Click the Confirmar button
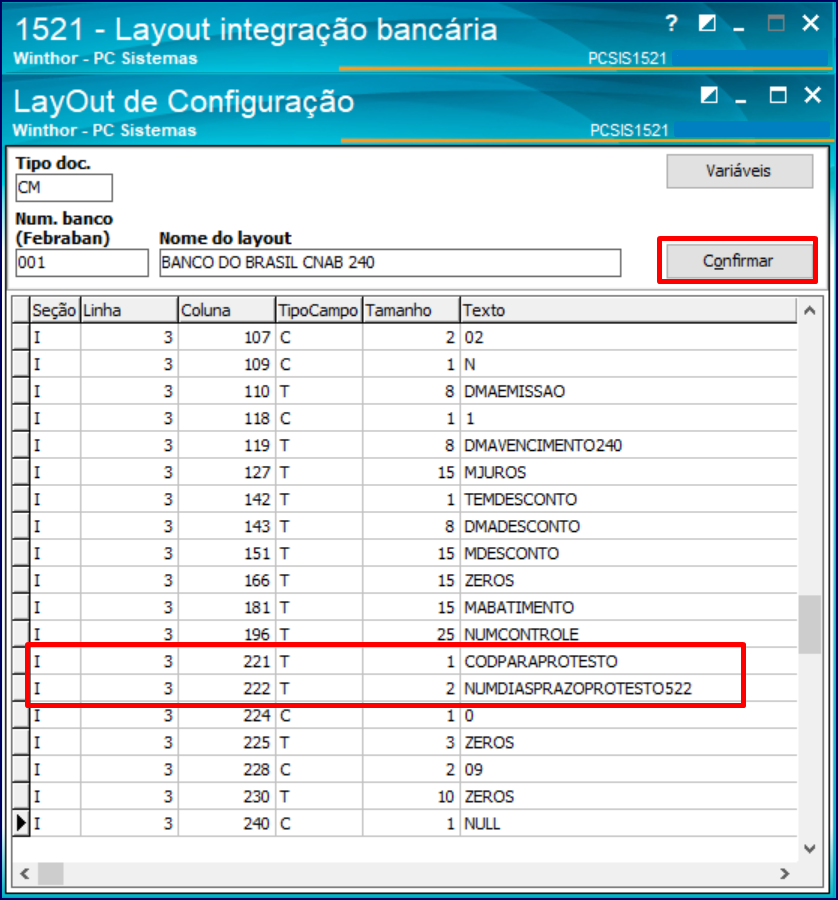Image resolution: width=838 pixels, height=900 pixels. (739, 261)
